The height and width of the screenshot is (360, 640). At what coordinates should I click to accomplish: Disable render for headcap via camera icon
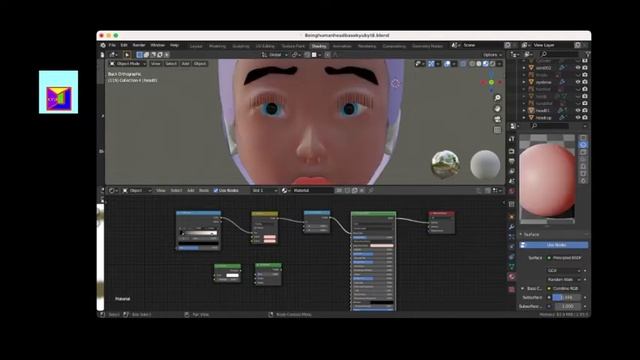[585, 118]
